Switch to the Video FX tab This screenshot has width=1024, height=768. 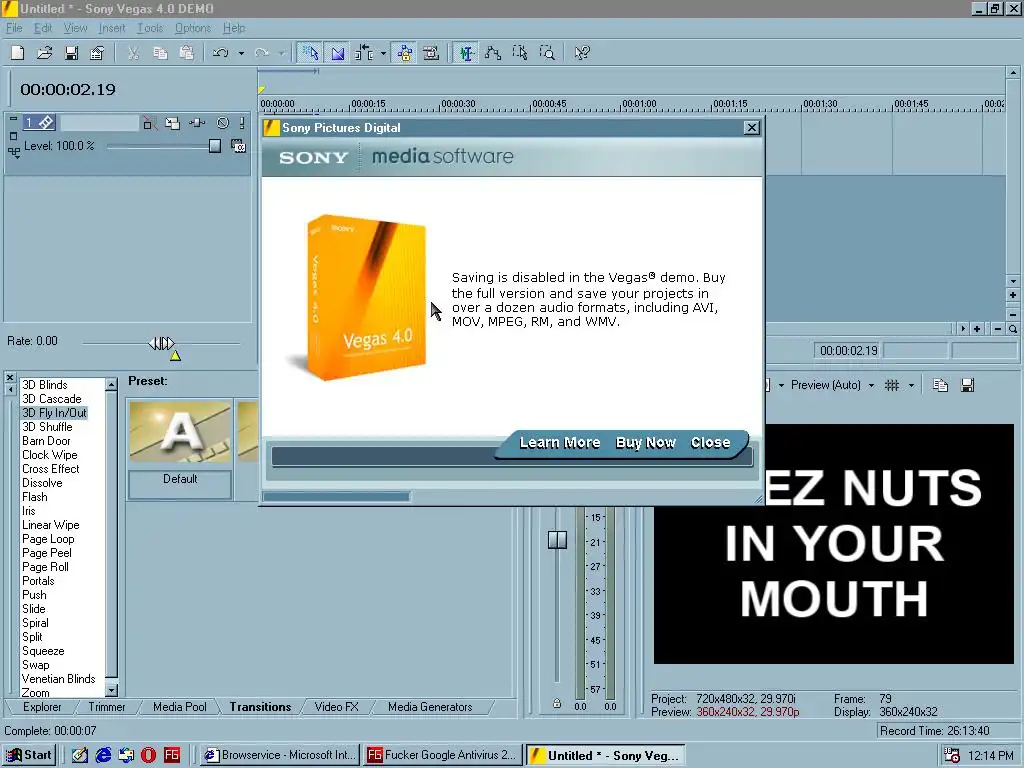point(336,707)
